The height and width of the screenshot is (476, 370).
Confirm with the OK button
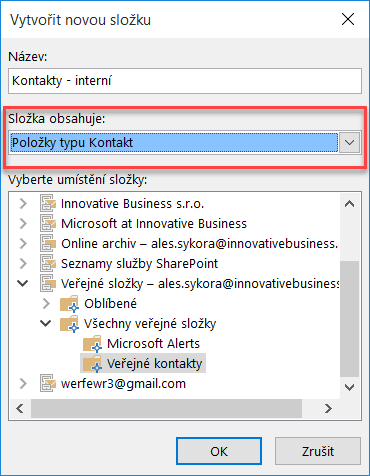219,451
